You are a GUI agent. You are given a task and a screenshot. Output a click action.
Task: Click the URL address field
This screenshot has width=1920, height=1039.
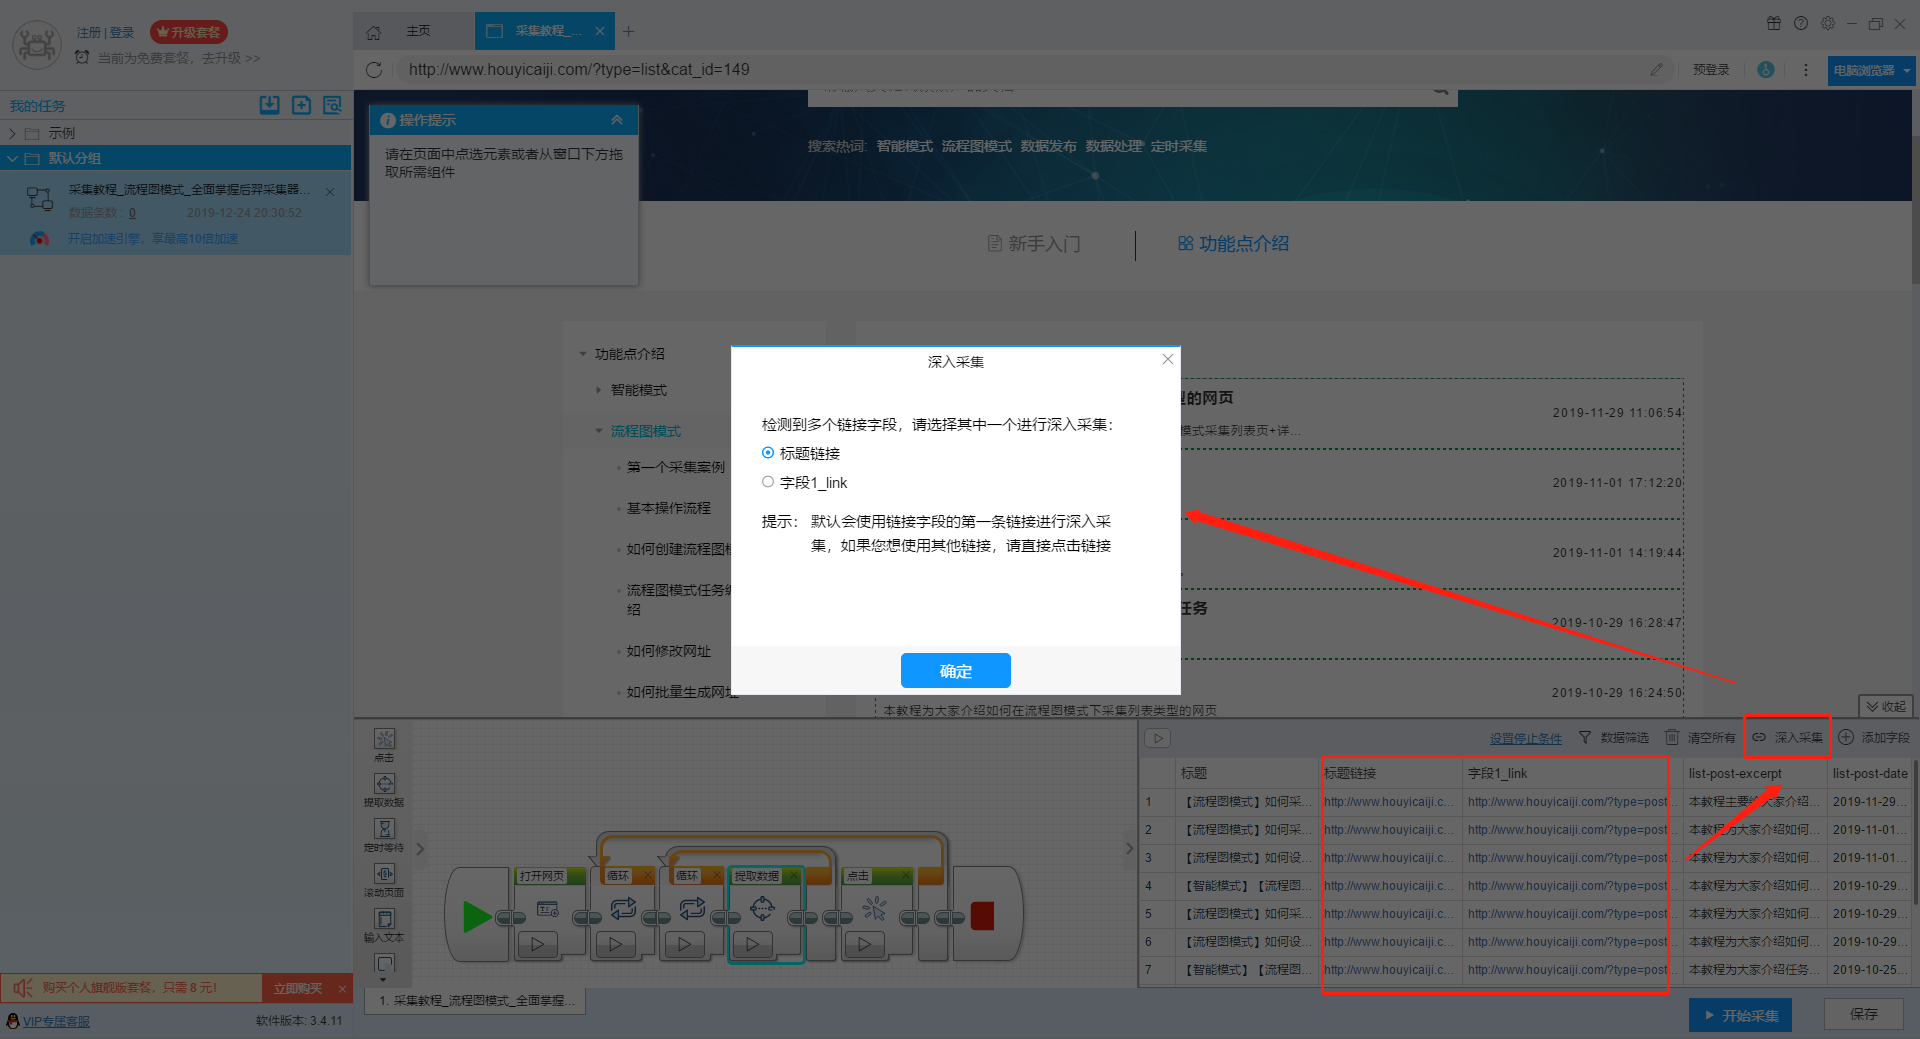(1020, 70)
